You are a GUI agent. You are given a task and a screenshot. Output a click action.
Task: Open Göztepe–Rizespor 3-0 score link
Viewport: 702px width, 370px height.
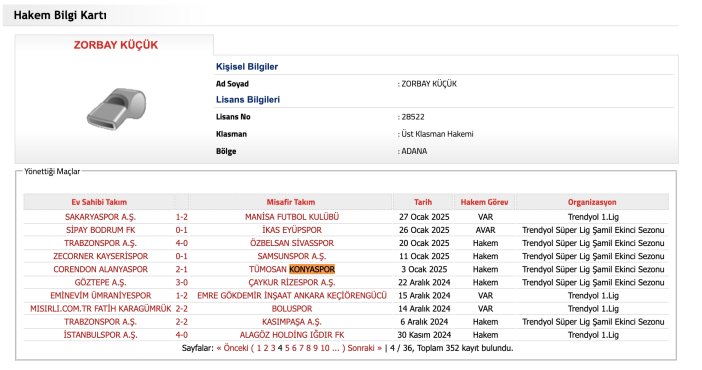tap(181, 282)
